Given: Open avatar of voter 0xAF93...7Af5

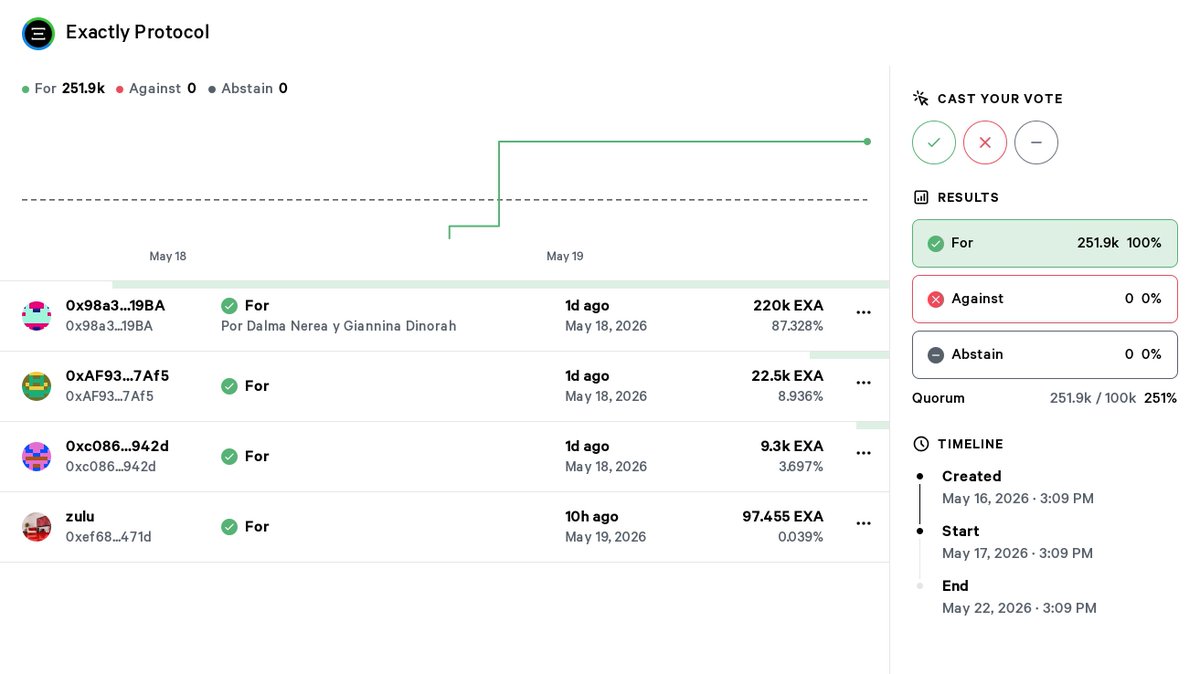Looking at the screenshot, I should click(x=37, y=386).
